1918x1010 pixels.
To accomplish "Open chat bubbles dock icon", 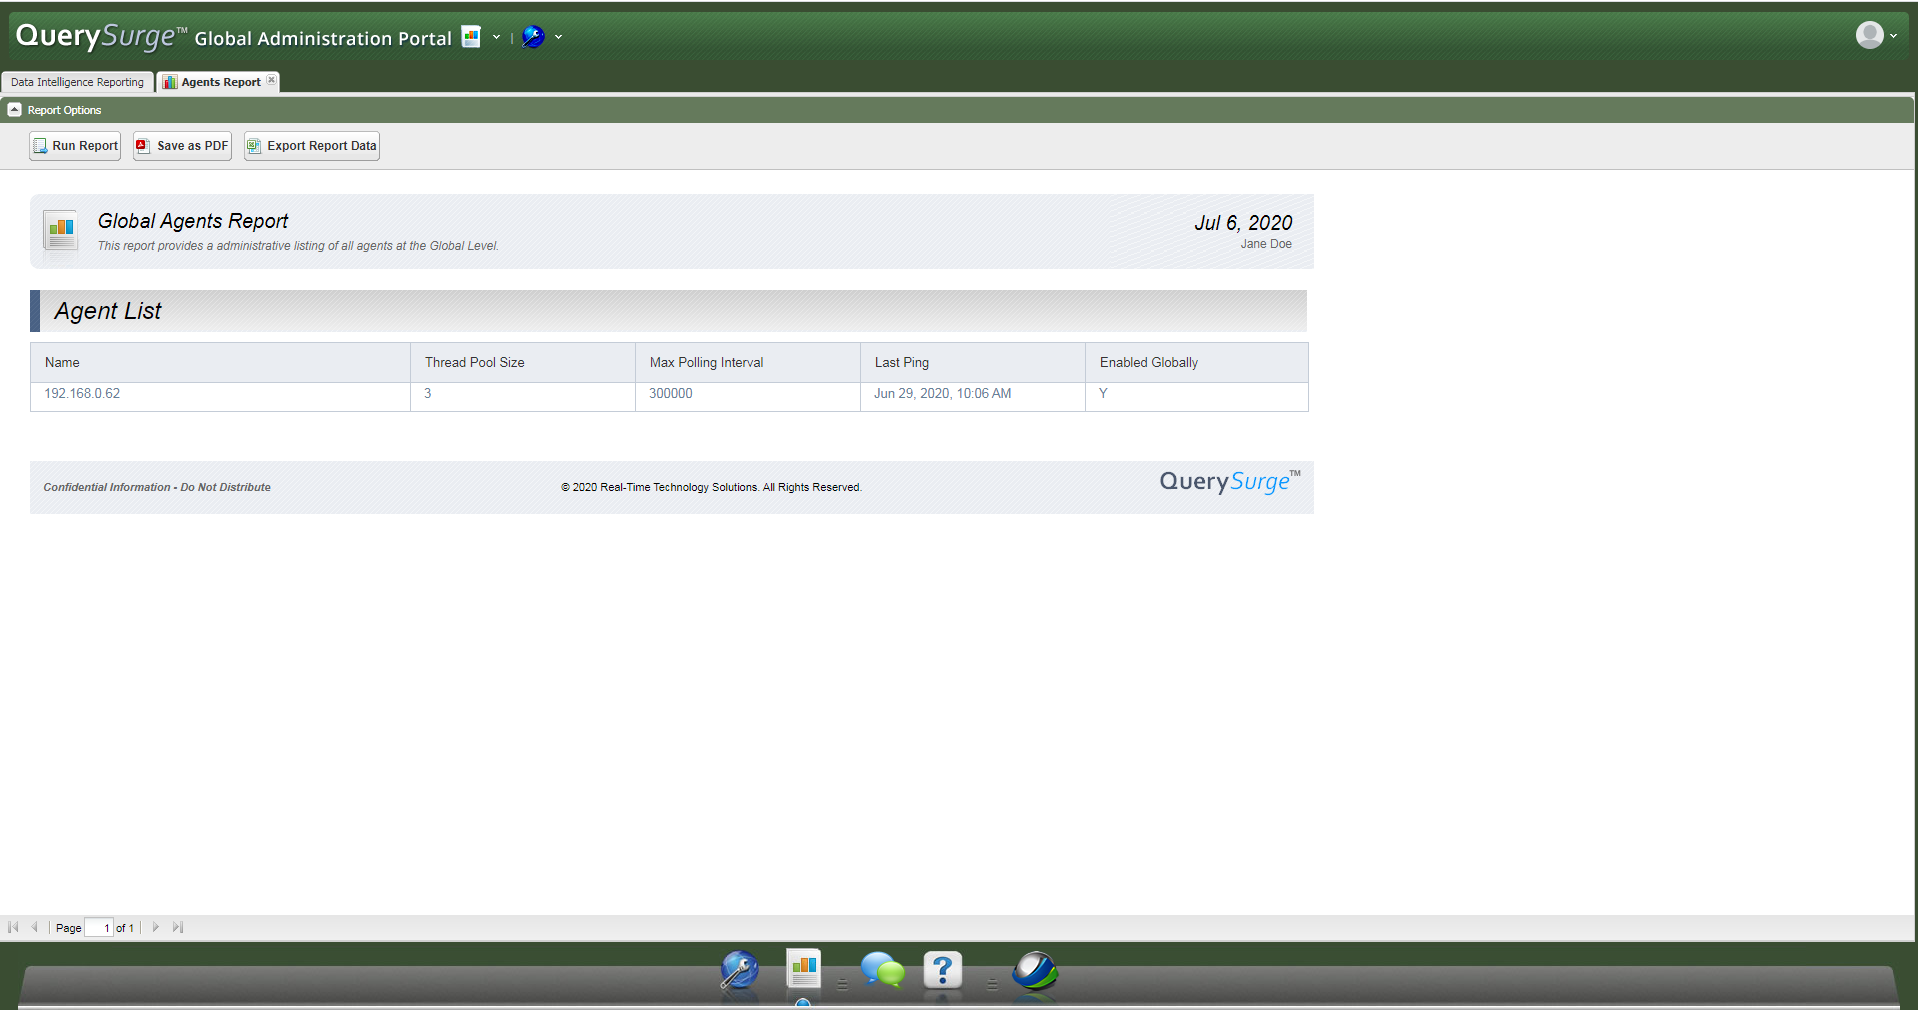I will pyautogui.click(x=883, y=970).
